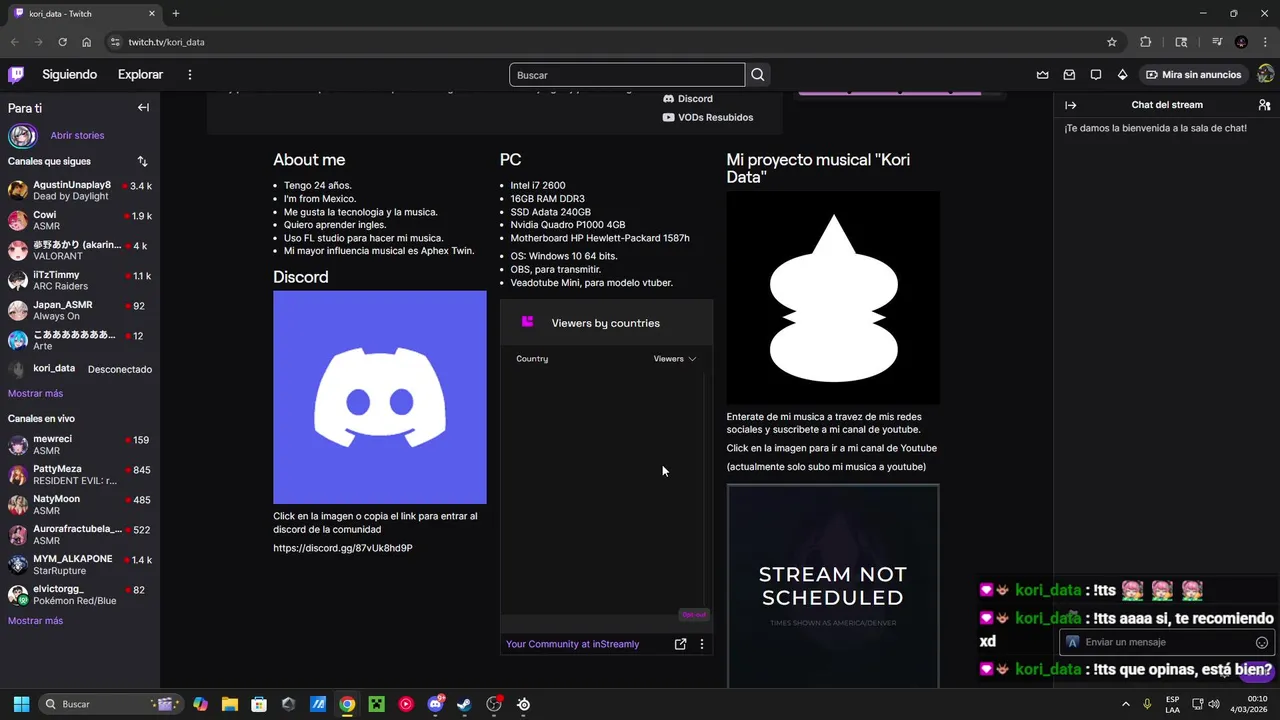Open the PattyMeza live channel
1280x720 pixels.
point(80,475)
